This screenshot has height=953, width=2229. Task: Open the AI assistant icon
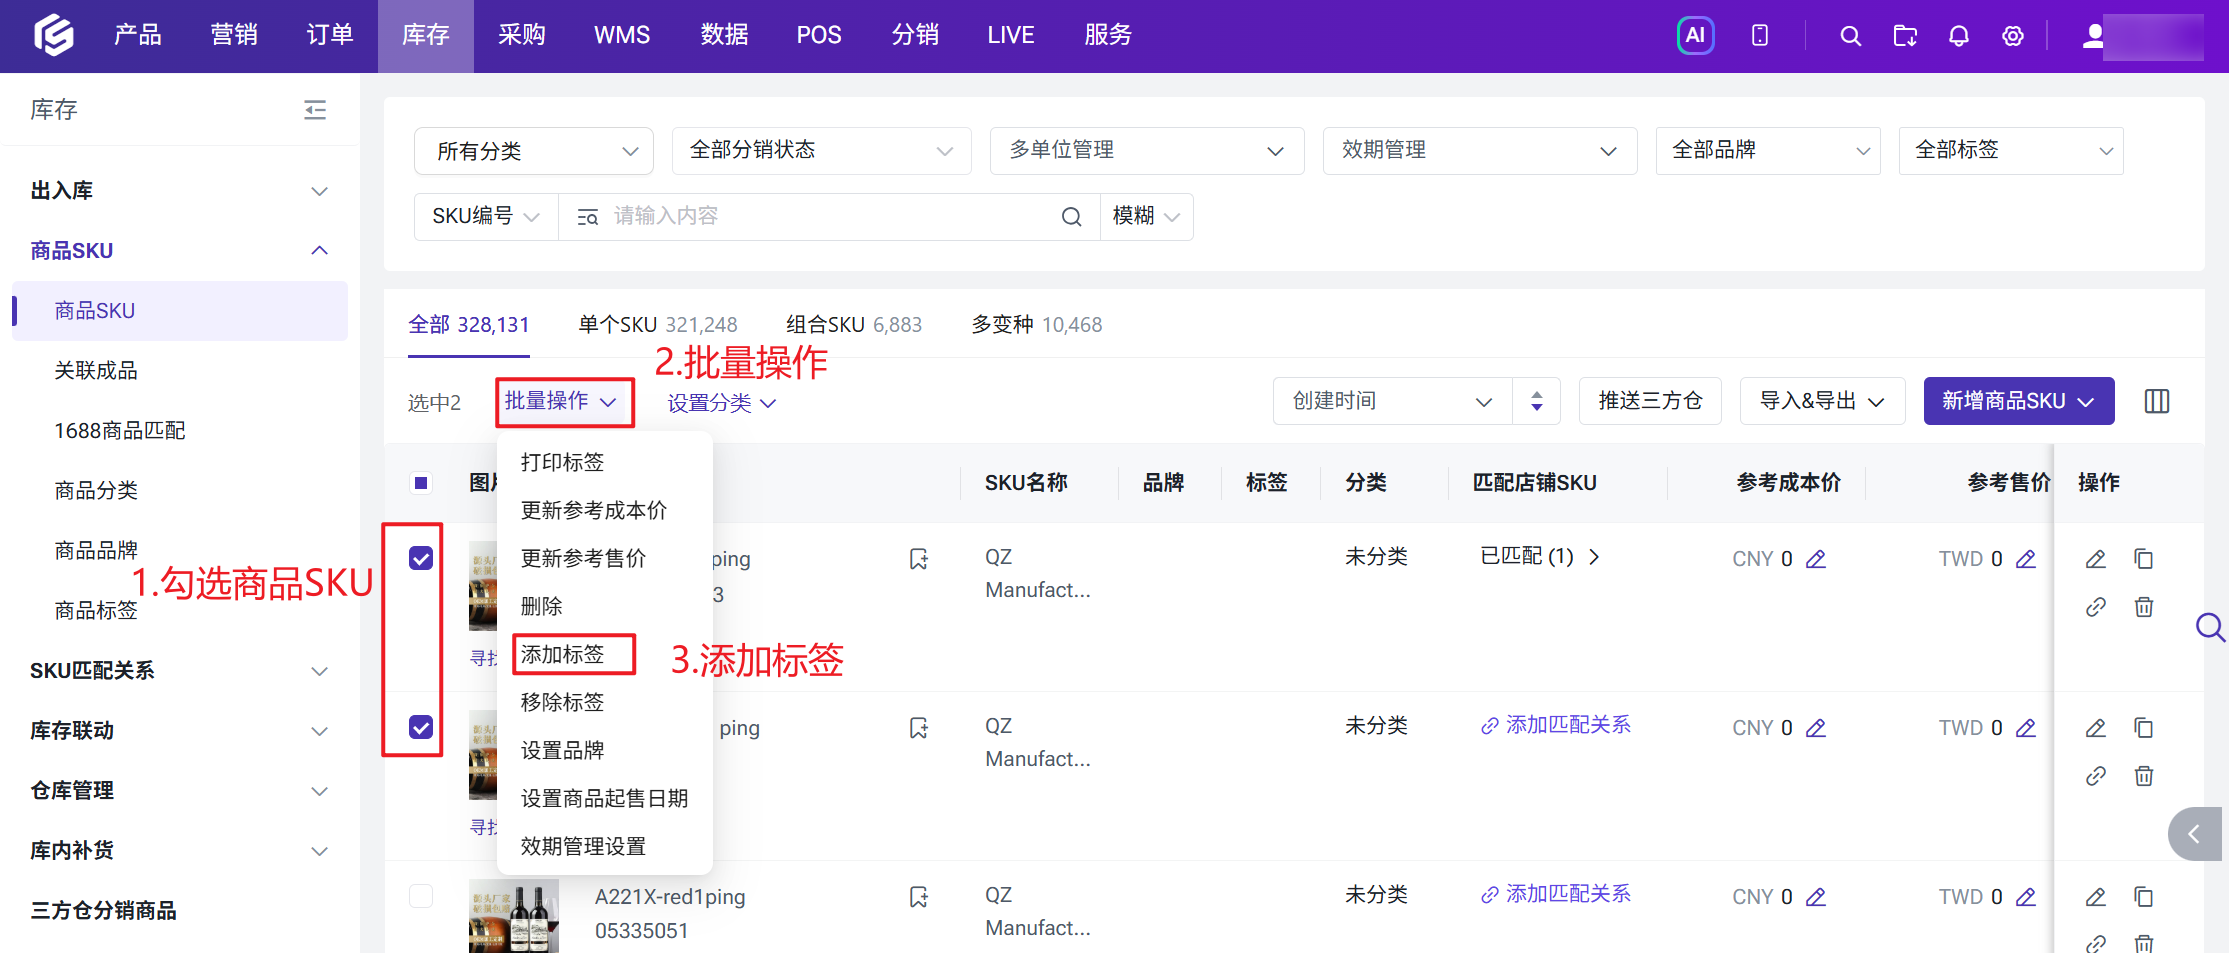click(1695, 36)
